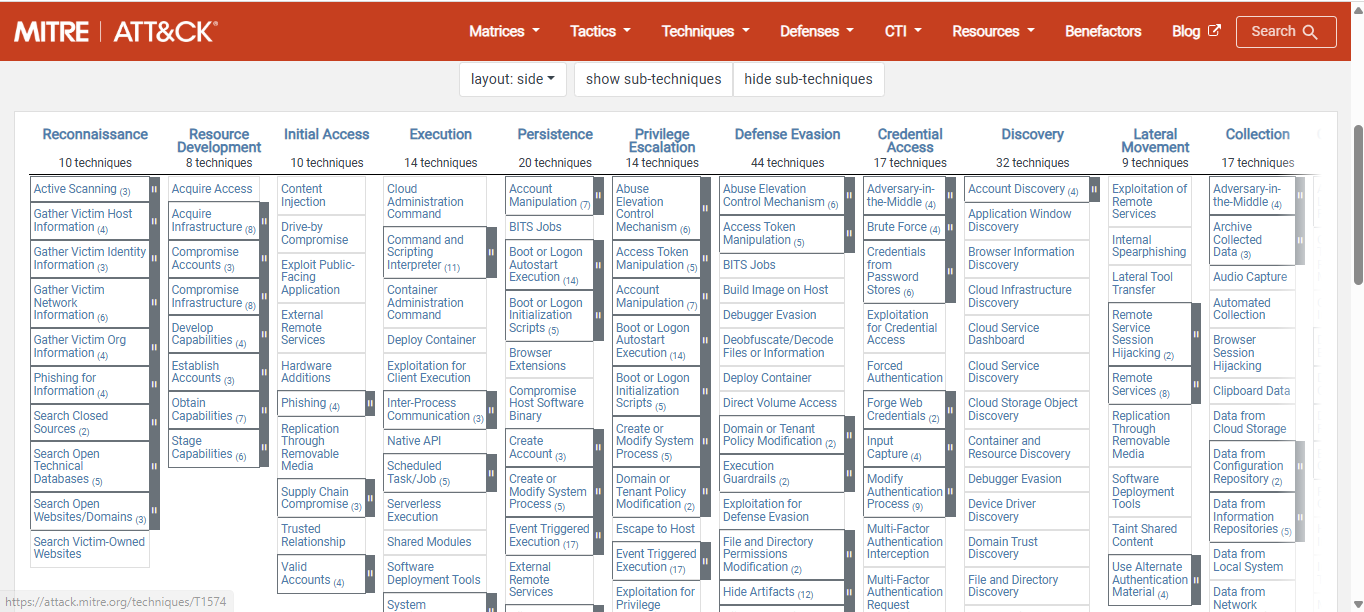Open the Forced Authentication technique

click(x=904, y=372)
